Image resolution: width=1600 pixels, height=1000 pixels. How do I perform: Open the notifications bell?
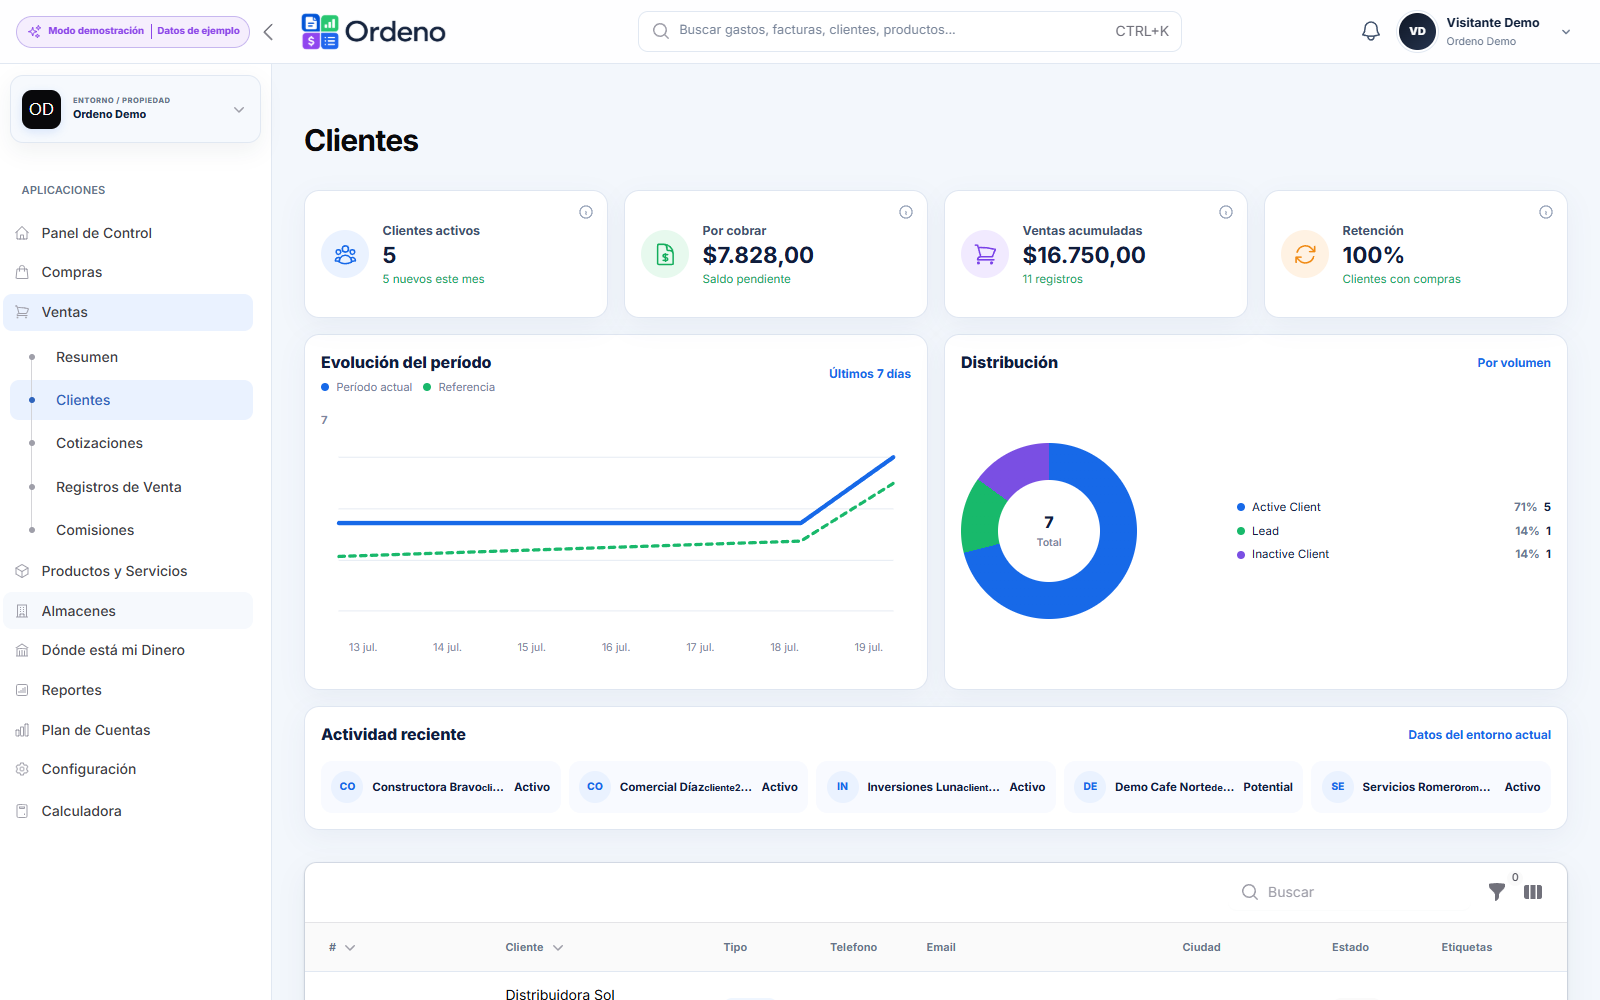point(1371,31)
